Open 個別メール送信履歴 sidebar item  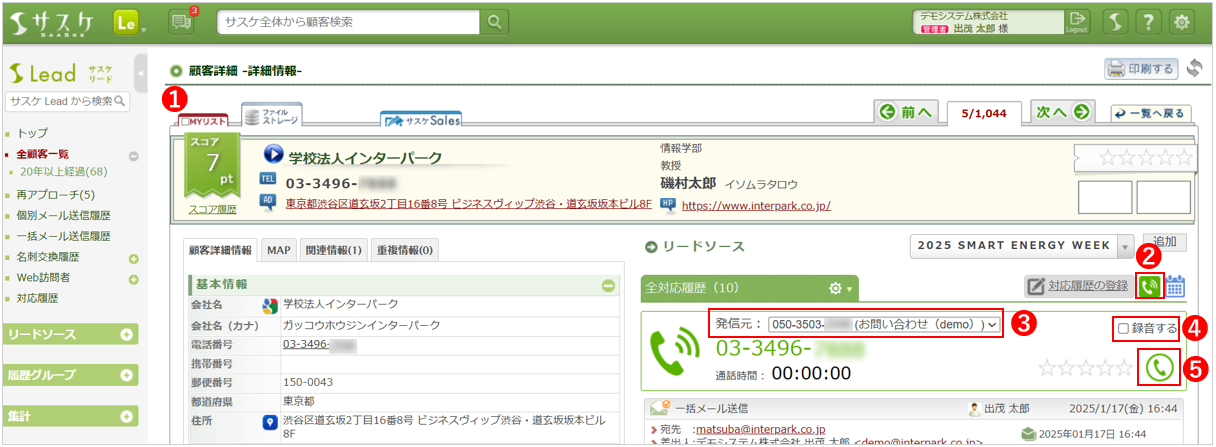point(63,215)
